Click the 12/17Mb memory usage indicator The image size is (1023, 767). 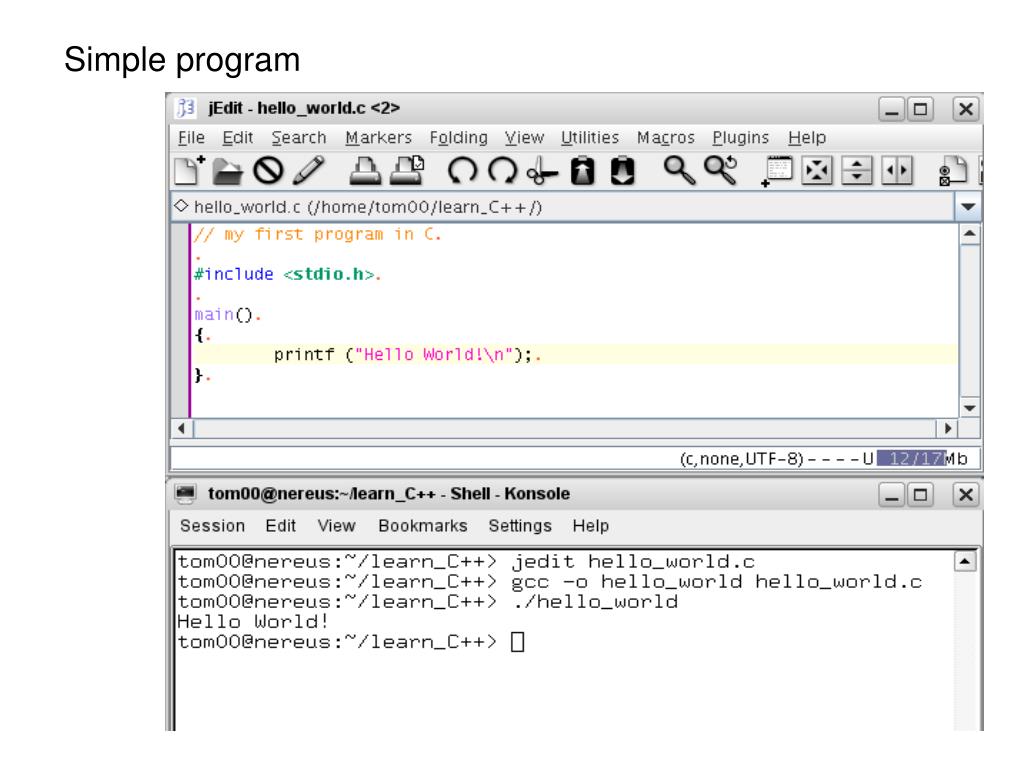(x=922, y=459)
